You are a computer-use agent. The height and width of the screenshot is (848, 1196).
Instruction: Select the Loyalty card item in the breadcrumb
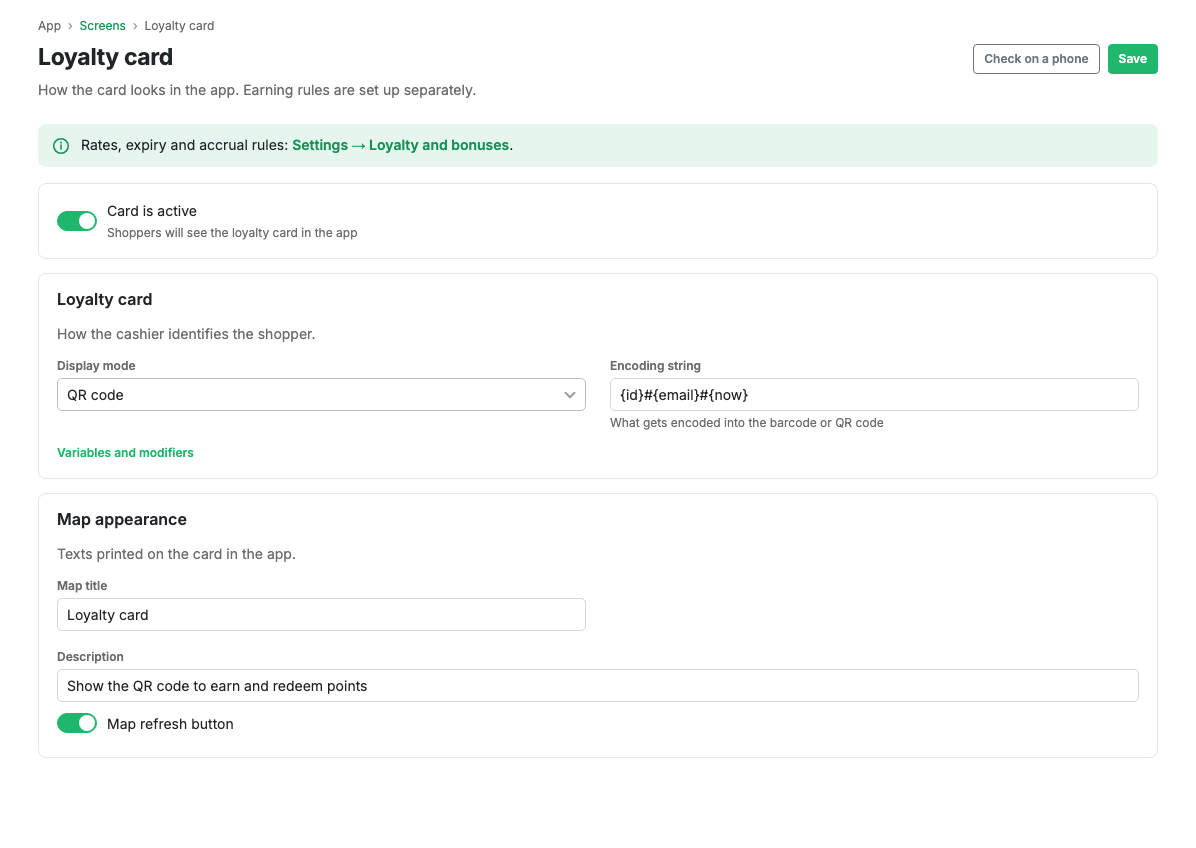tap(179, 26)
